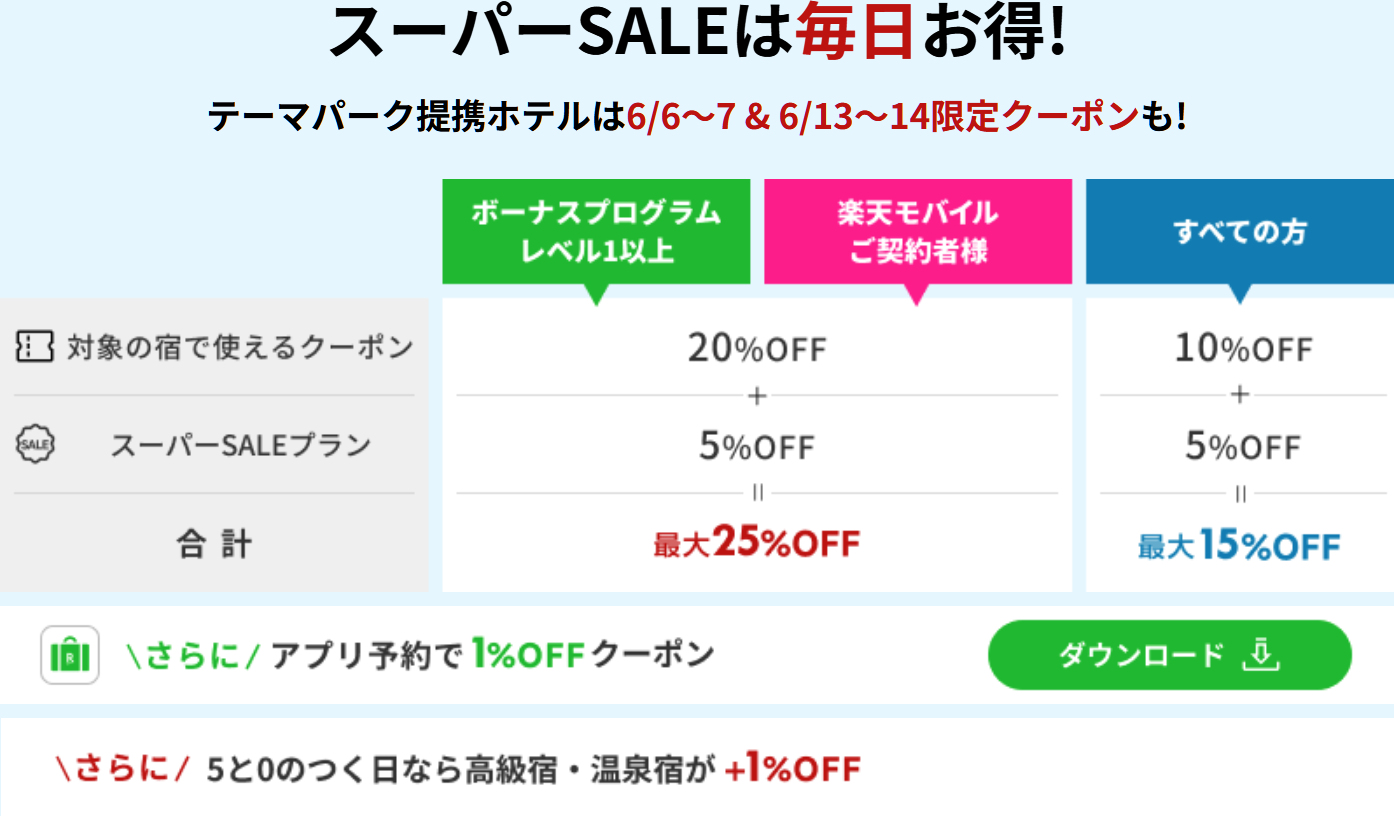Select the SALE badge icon next to スーパーSALEプラン

tap(33, 443)
